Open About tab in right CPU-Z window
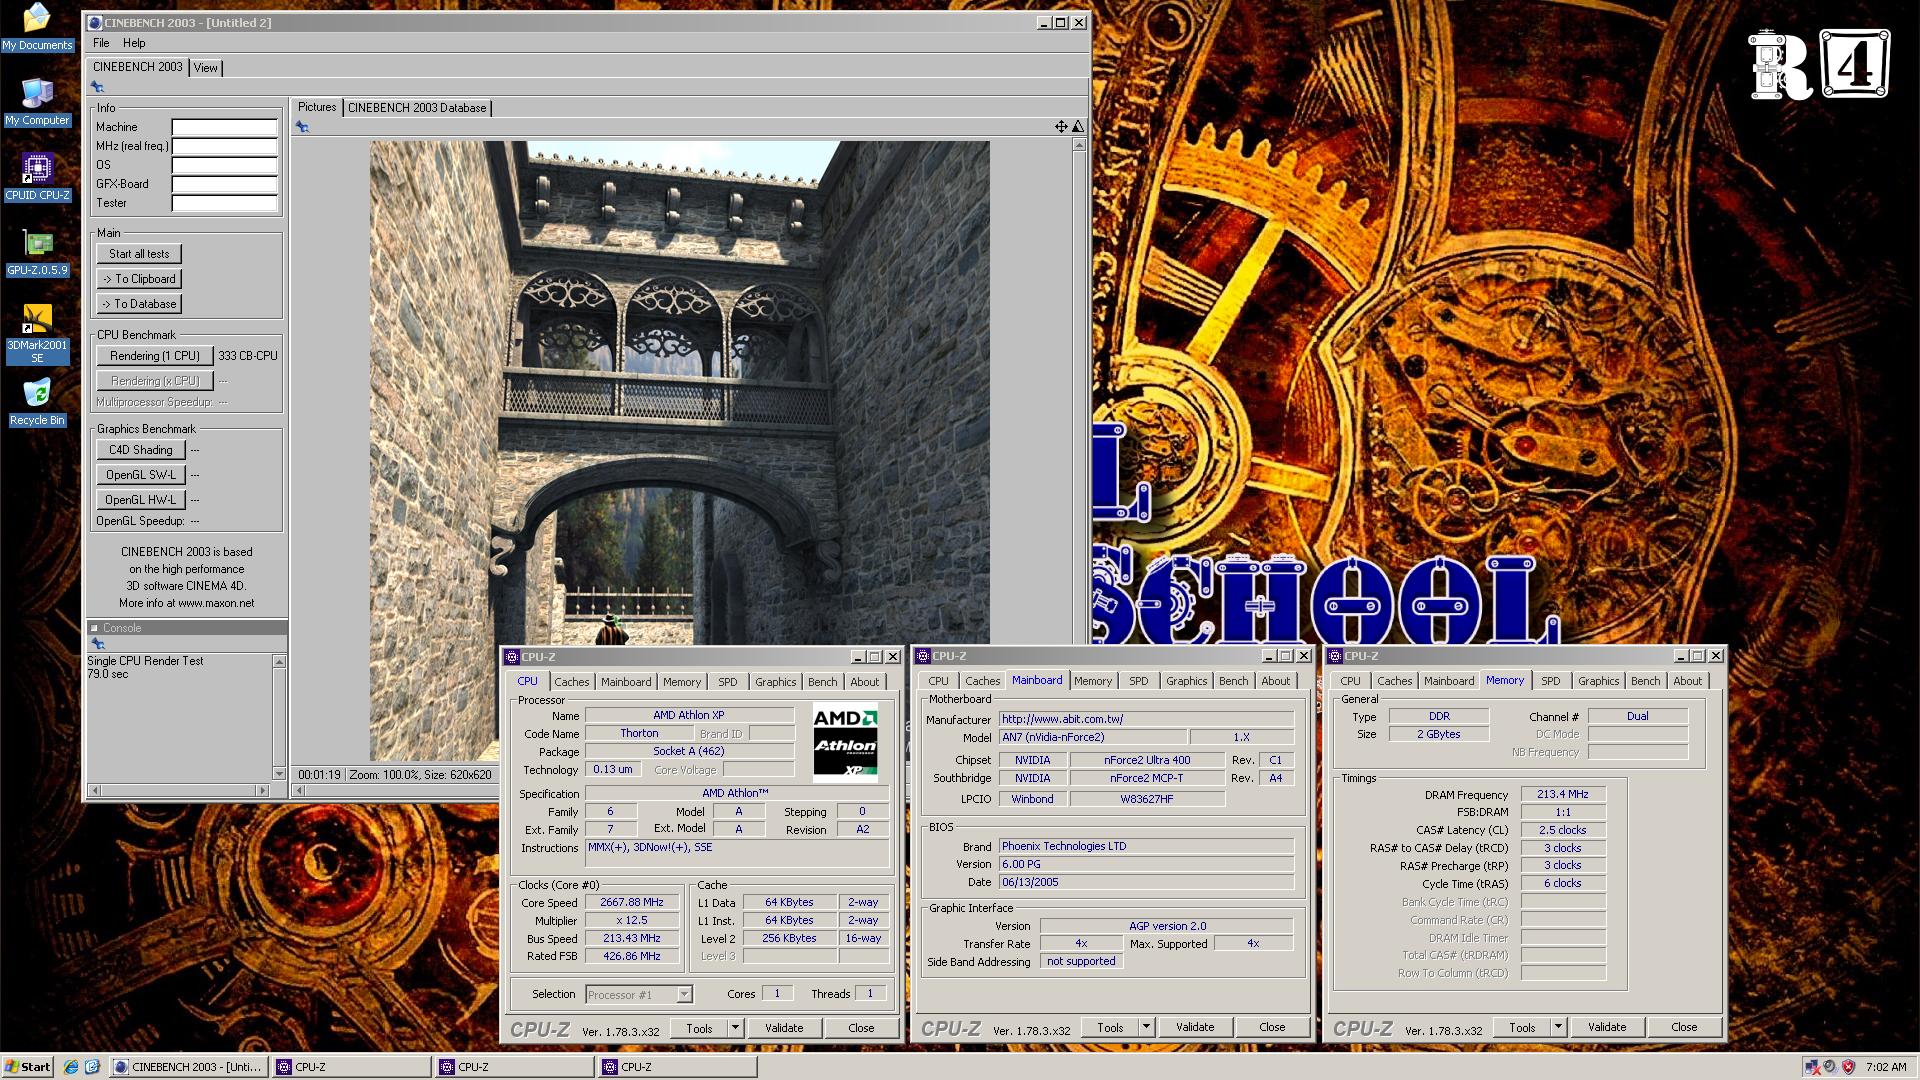 pos(1688,681)
